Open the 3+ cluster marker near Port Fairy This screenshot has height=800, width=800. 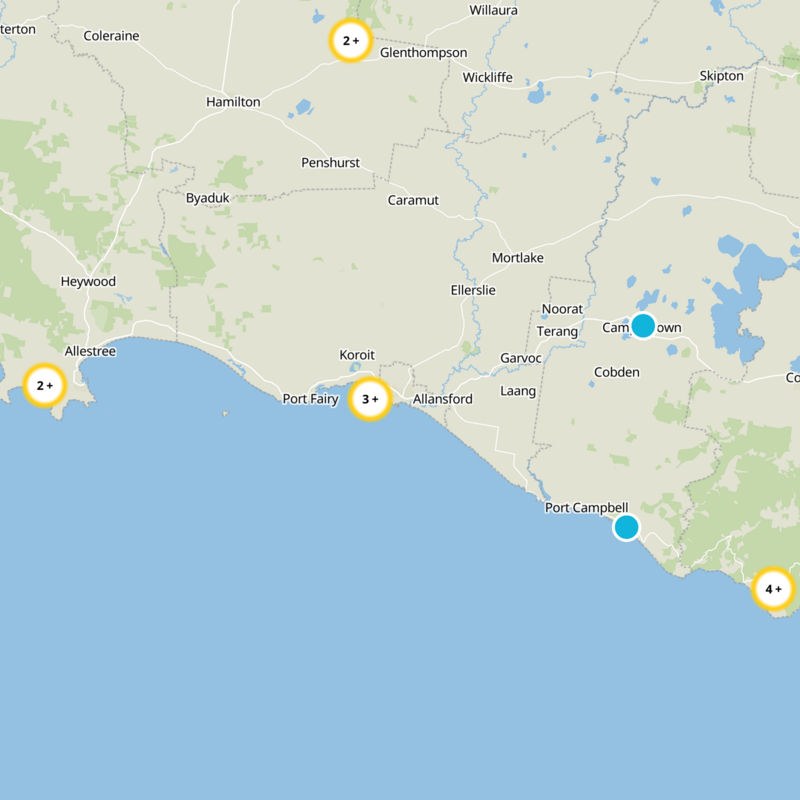[x=368, y=400]
